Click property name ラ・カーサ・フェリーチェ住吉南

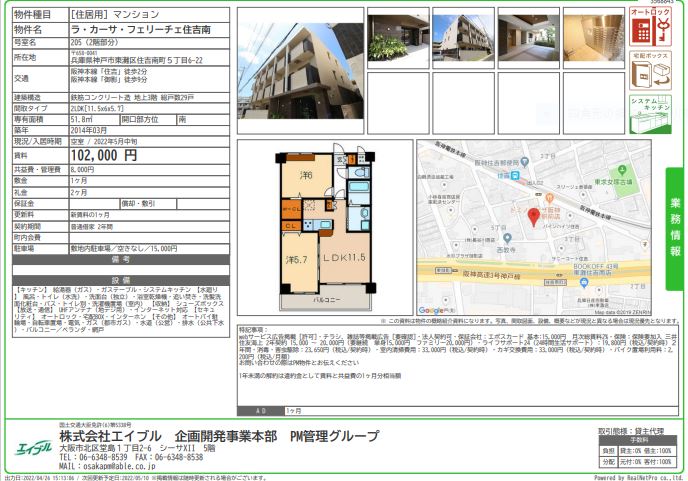[x=140, y=29]
